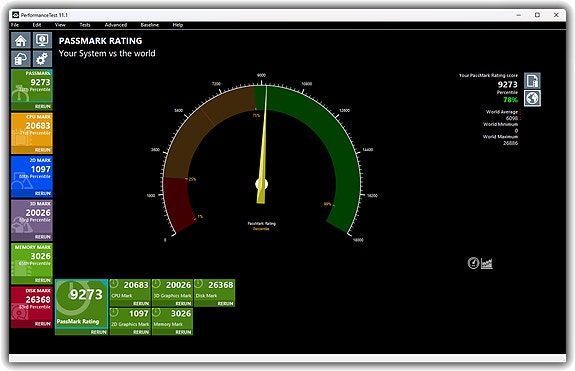Open the System Information monitor icon
Screen dimensions: 575x371
click(x=42, y=40)
